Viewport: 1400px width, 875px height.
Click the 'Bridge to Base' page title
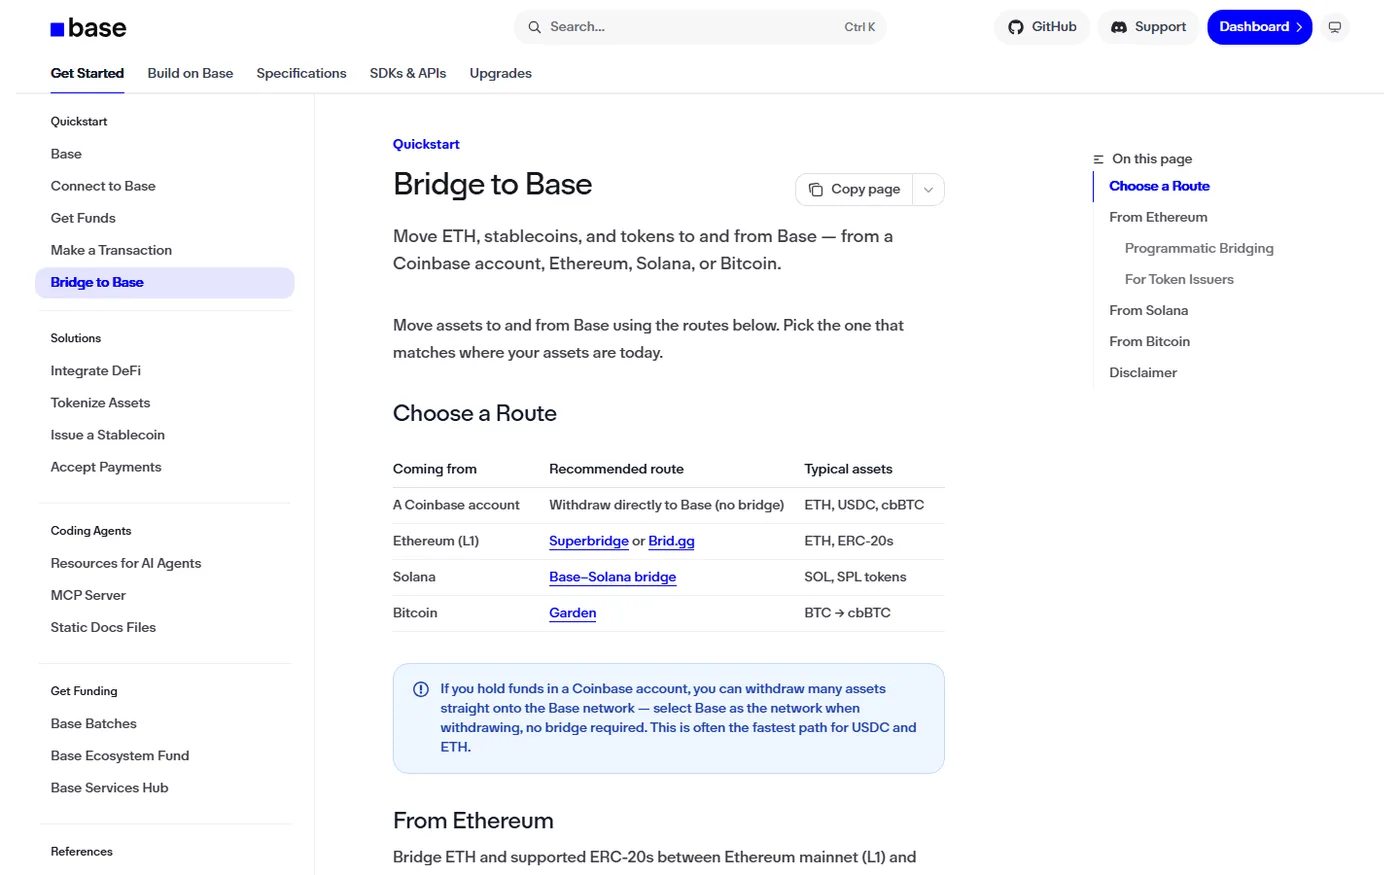coord(492,184)
